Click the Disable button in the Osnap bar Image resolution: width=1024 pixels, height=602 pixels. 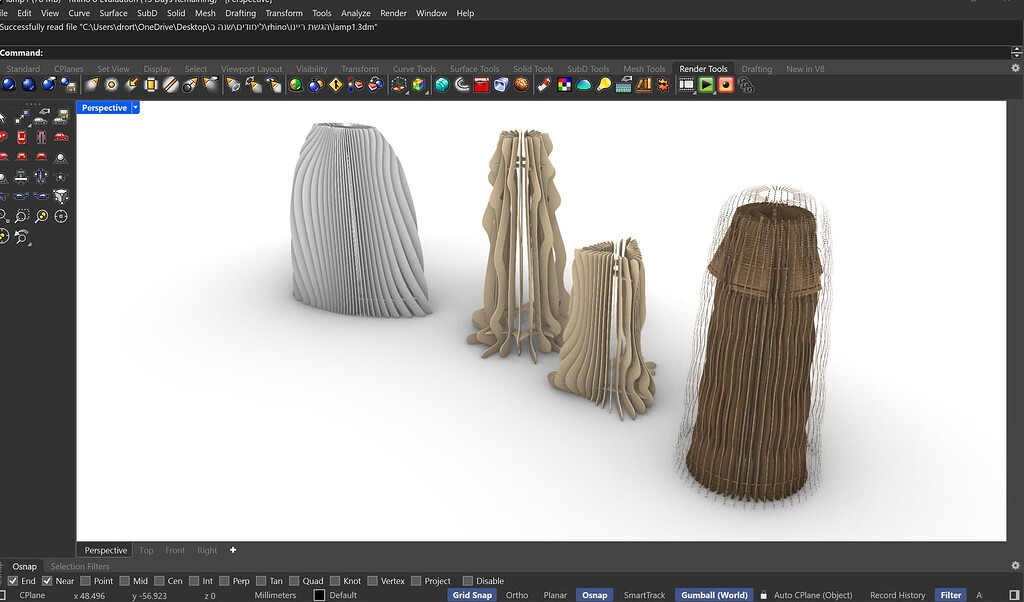pyautogui.click(x=484, y=580)
